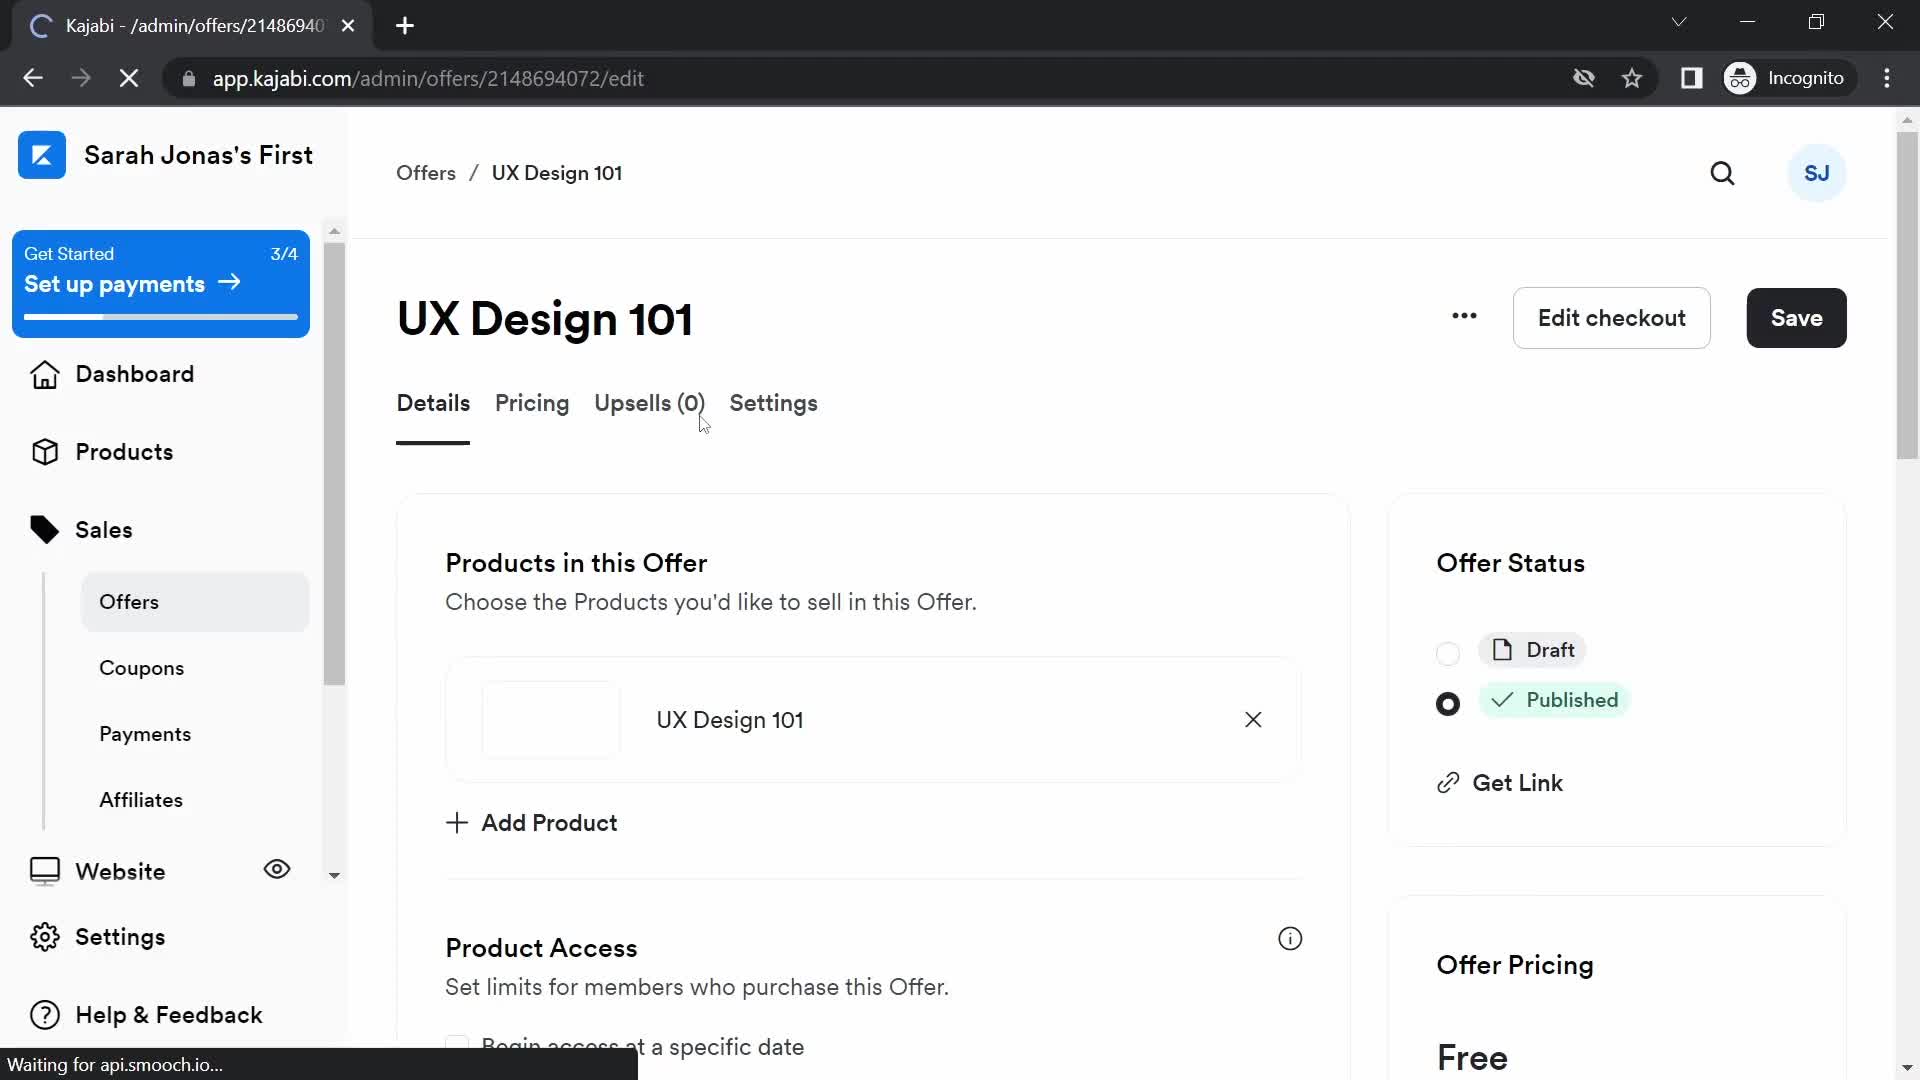Click the UX Design 101 product thumbnail
The image size is (1920, 1080).
(551, 720)
